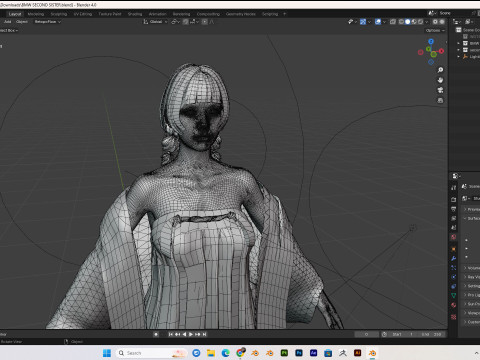Open the Rendering workspace tab
Viewport: 480px width, 360px height.
click(181, 14)
